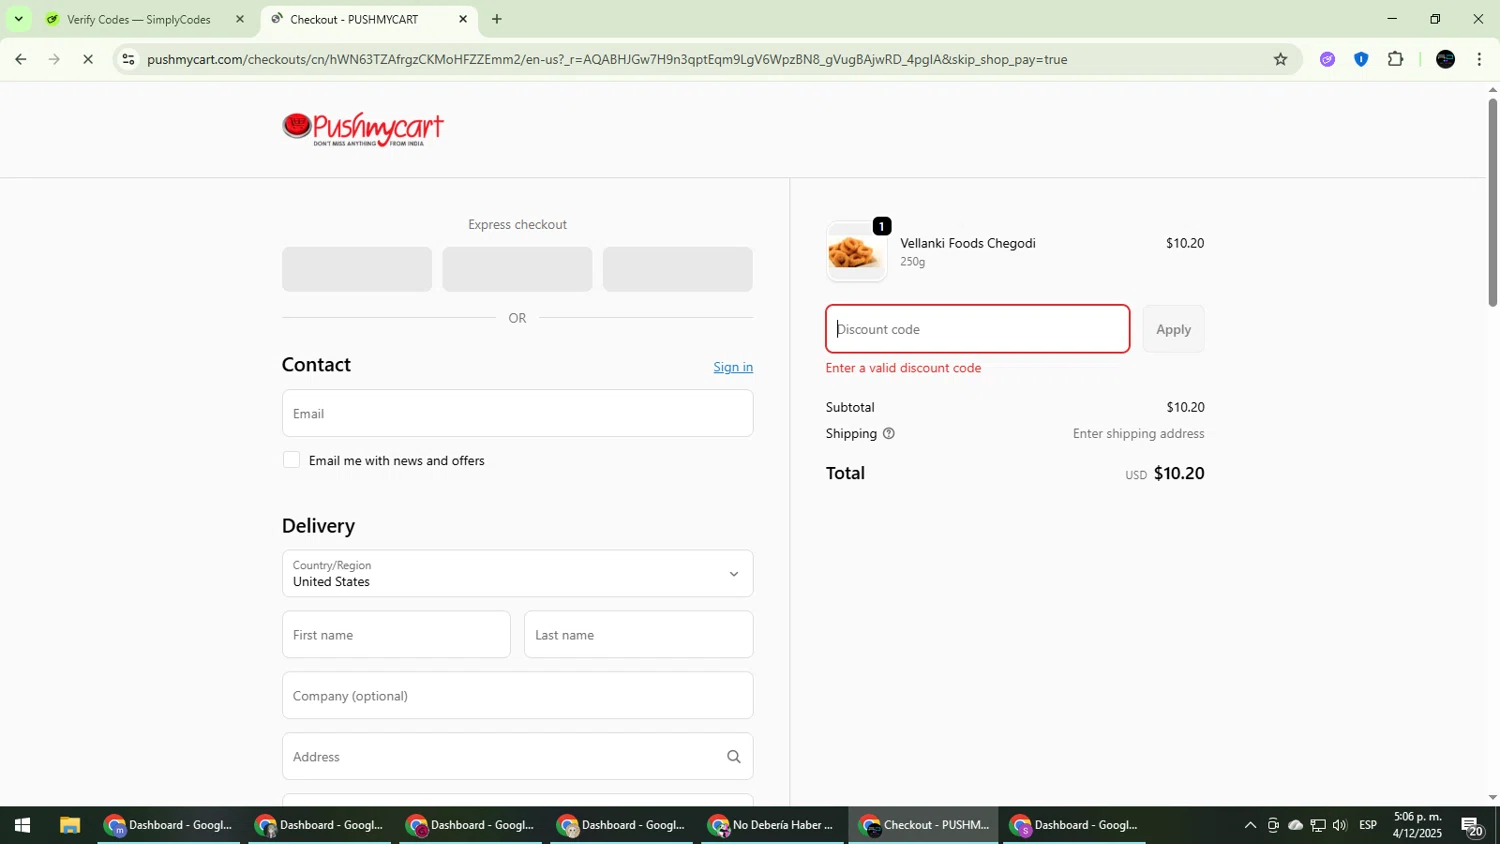The height and width of the screenshot is (844, 1500).
Task: Click the Enter a valid discount code message
Action: 903,368
